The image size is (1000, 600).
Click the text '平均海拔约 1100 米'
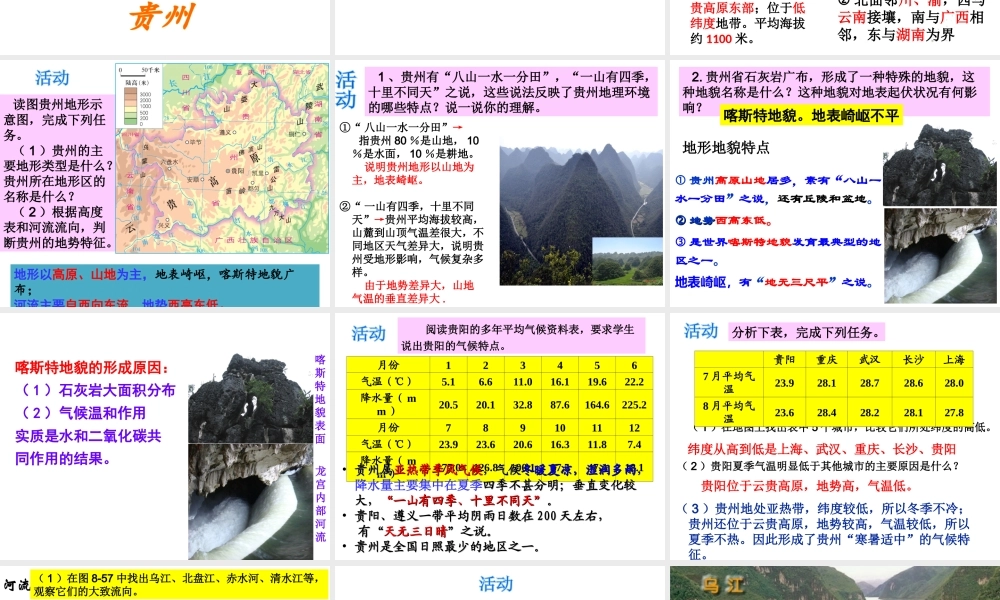tap(746, 31)
